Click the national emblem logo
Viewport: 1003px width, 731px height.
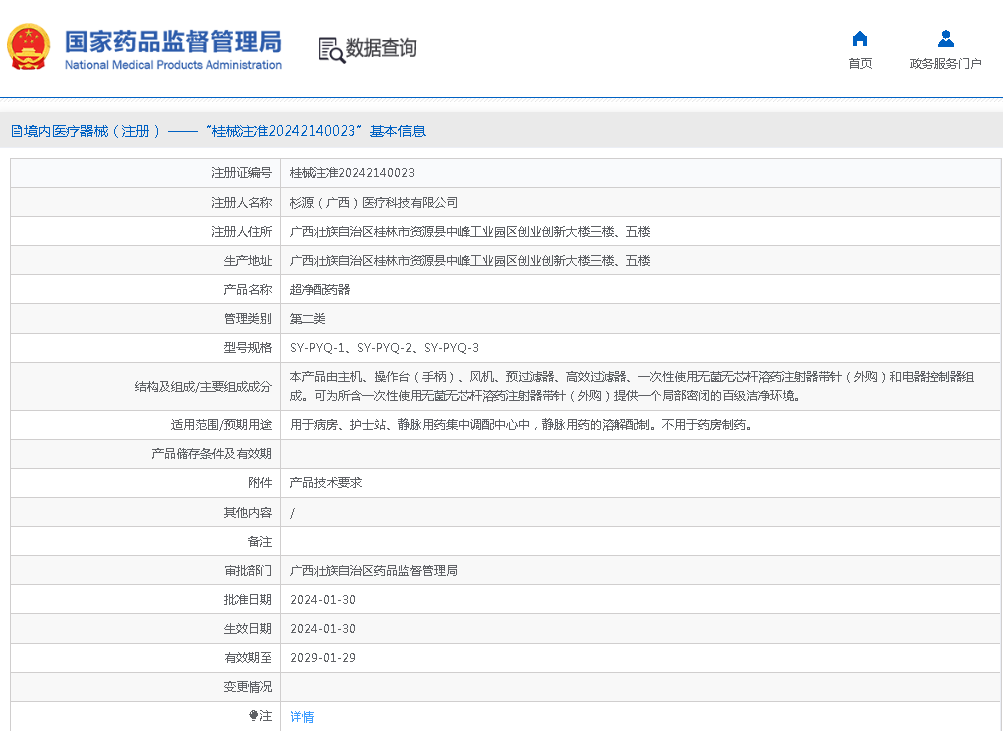pos(29,47)
